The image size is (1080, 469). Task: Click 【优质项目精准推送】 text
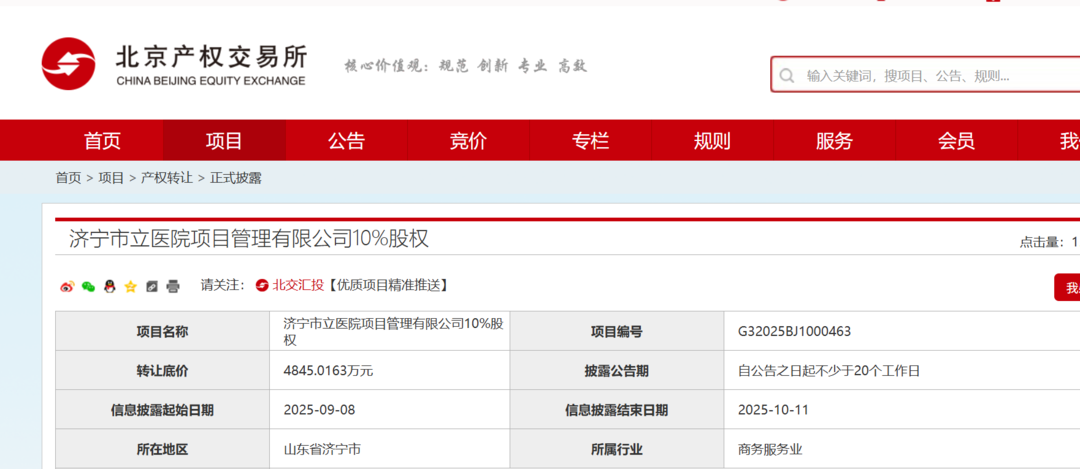[x=386, y=285]
